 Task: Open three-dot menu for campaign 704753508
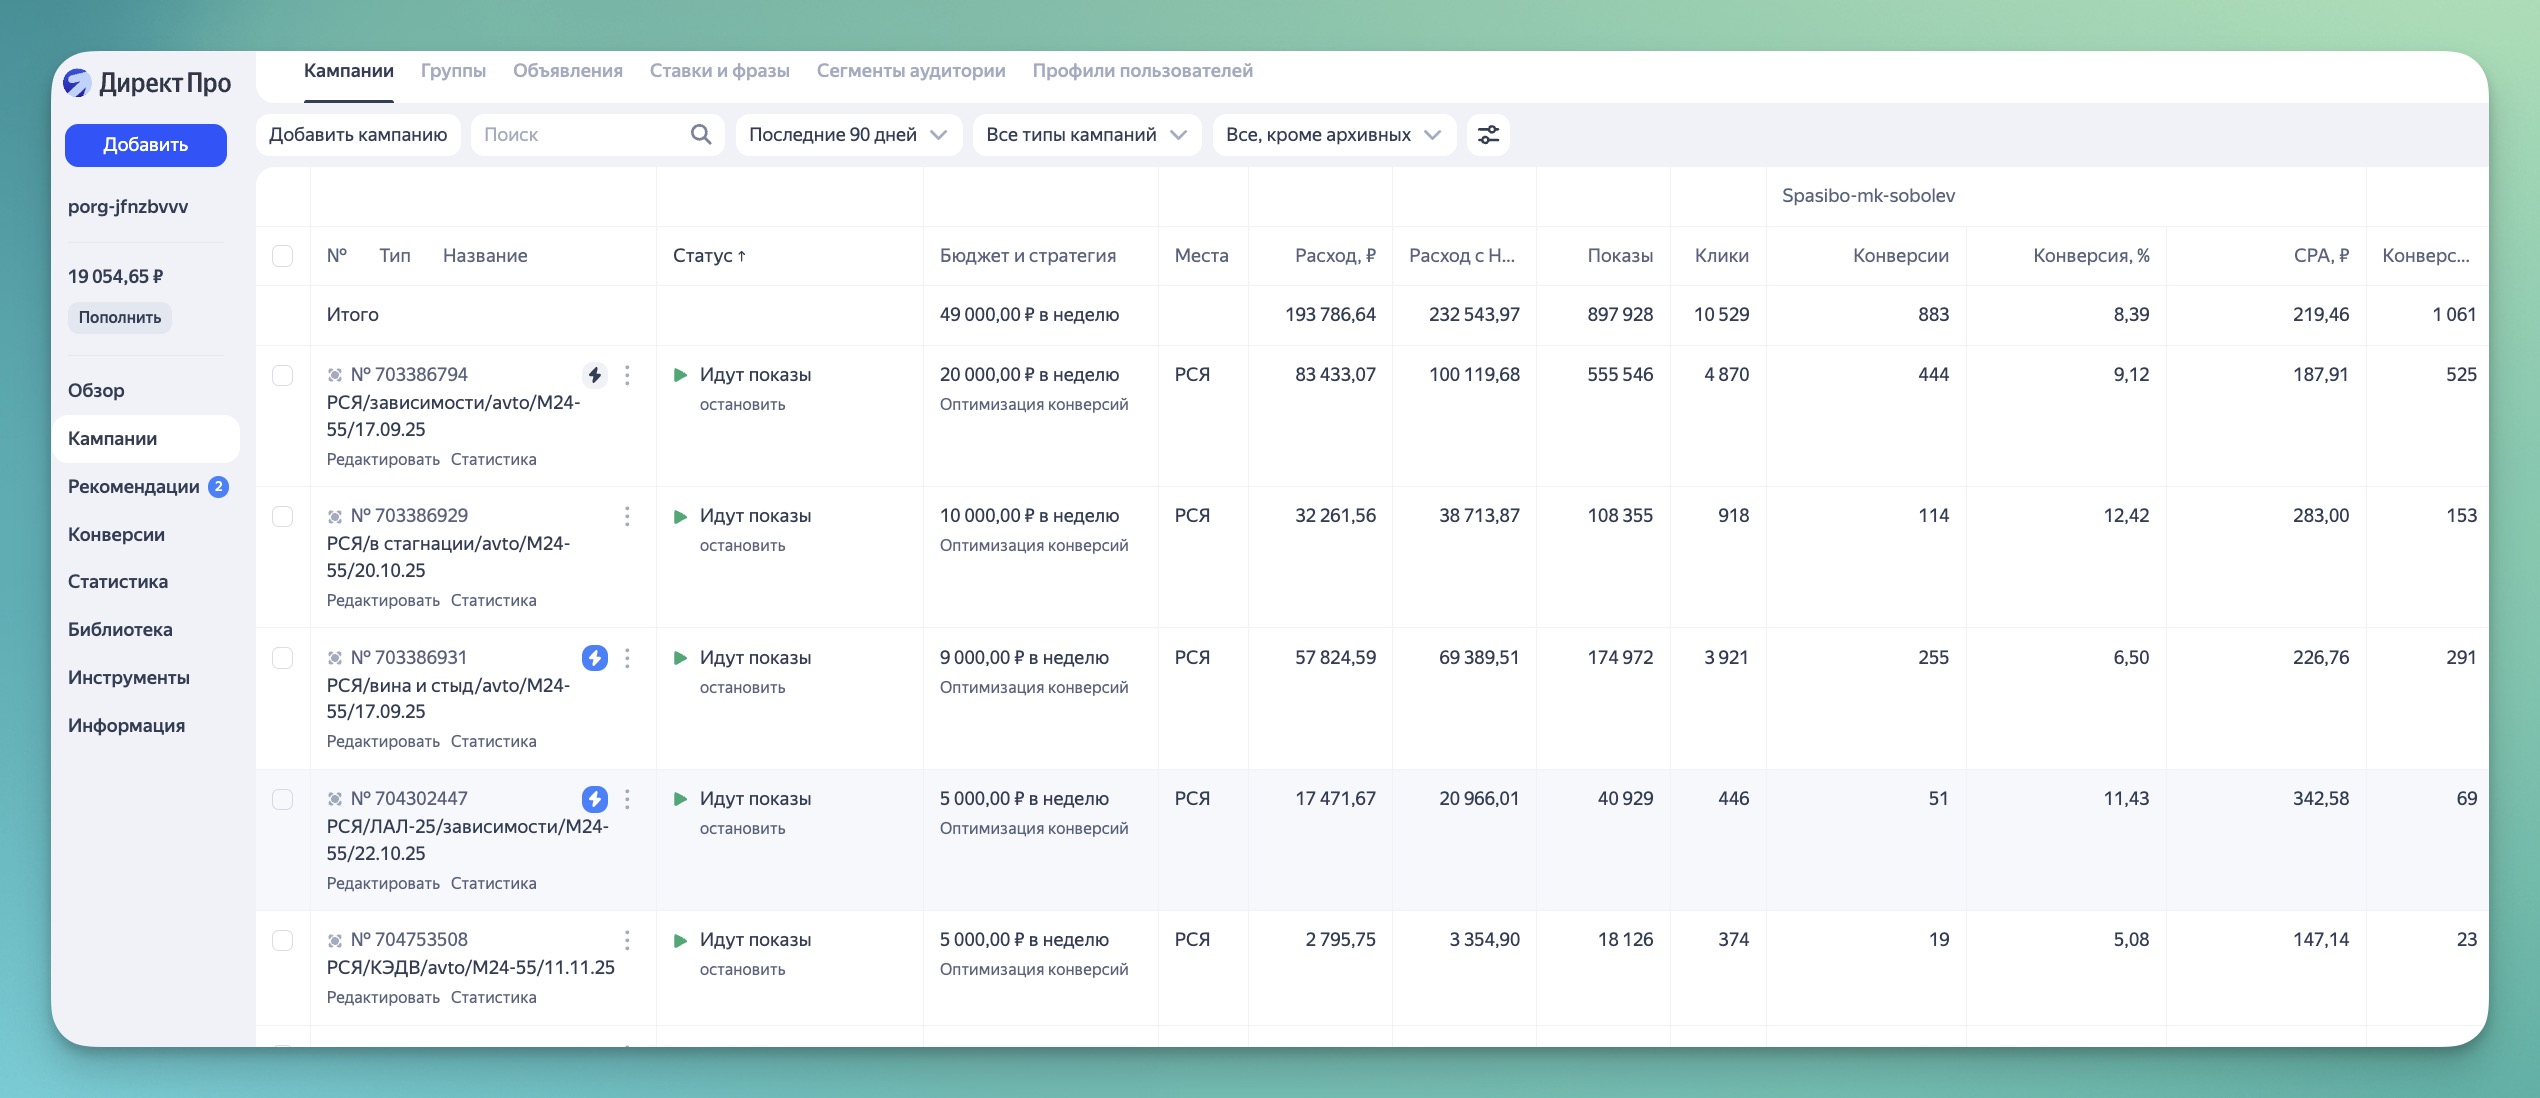pyautogui.click(x=627, y=940)
